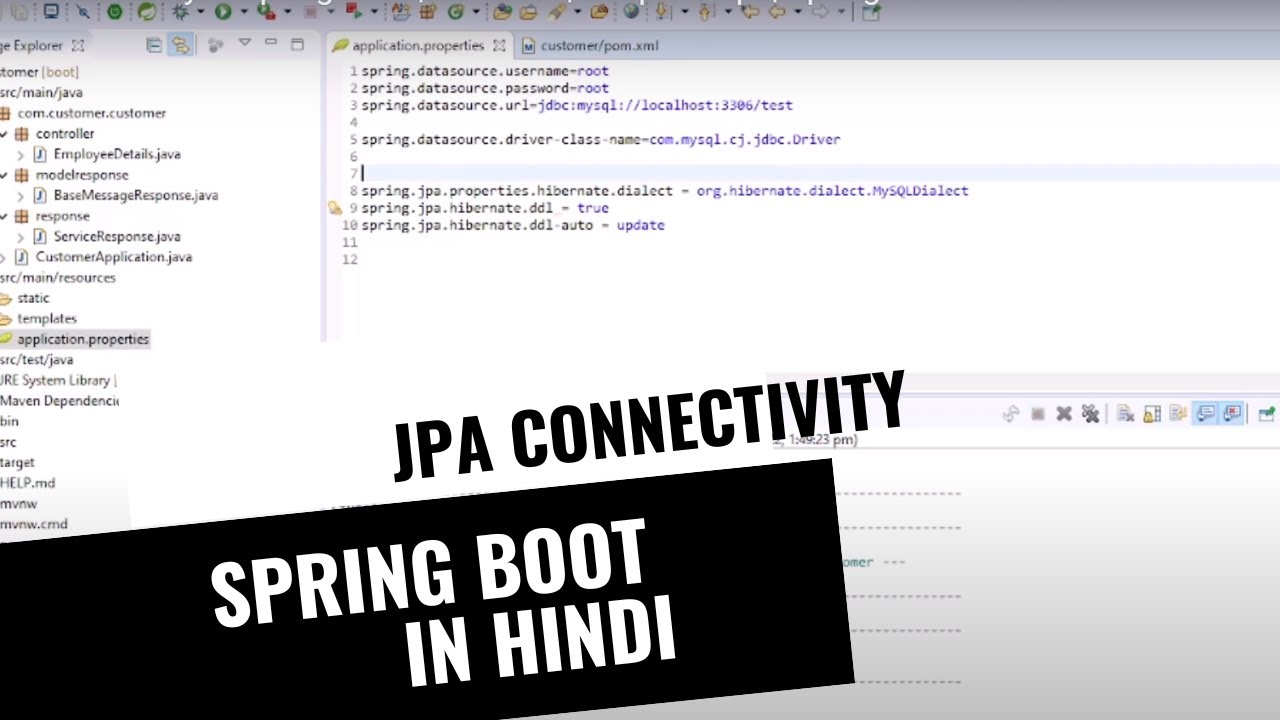Image resolution: width=1280 pixels, height=720 pixels.
Task: Click the Open Task folder icon in toolbar
Action: click(527, 12)
